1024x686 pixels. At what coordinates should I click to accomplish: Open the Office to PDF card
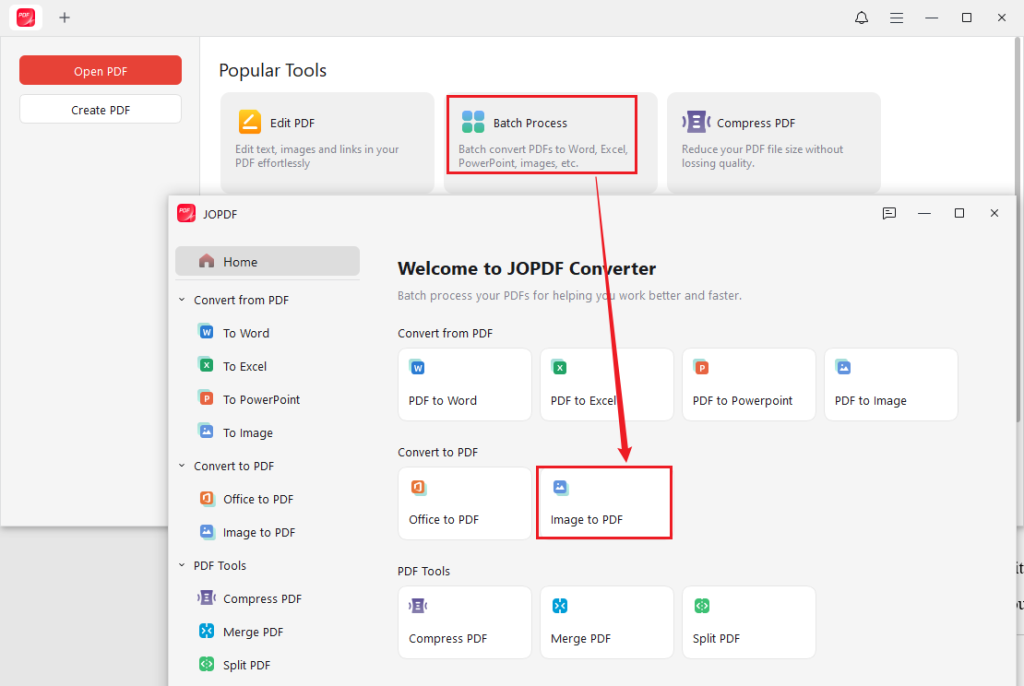click(464, 503)
